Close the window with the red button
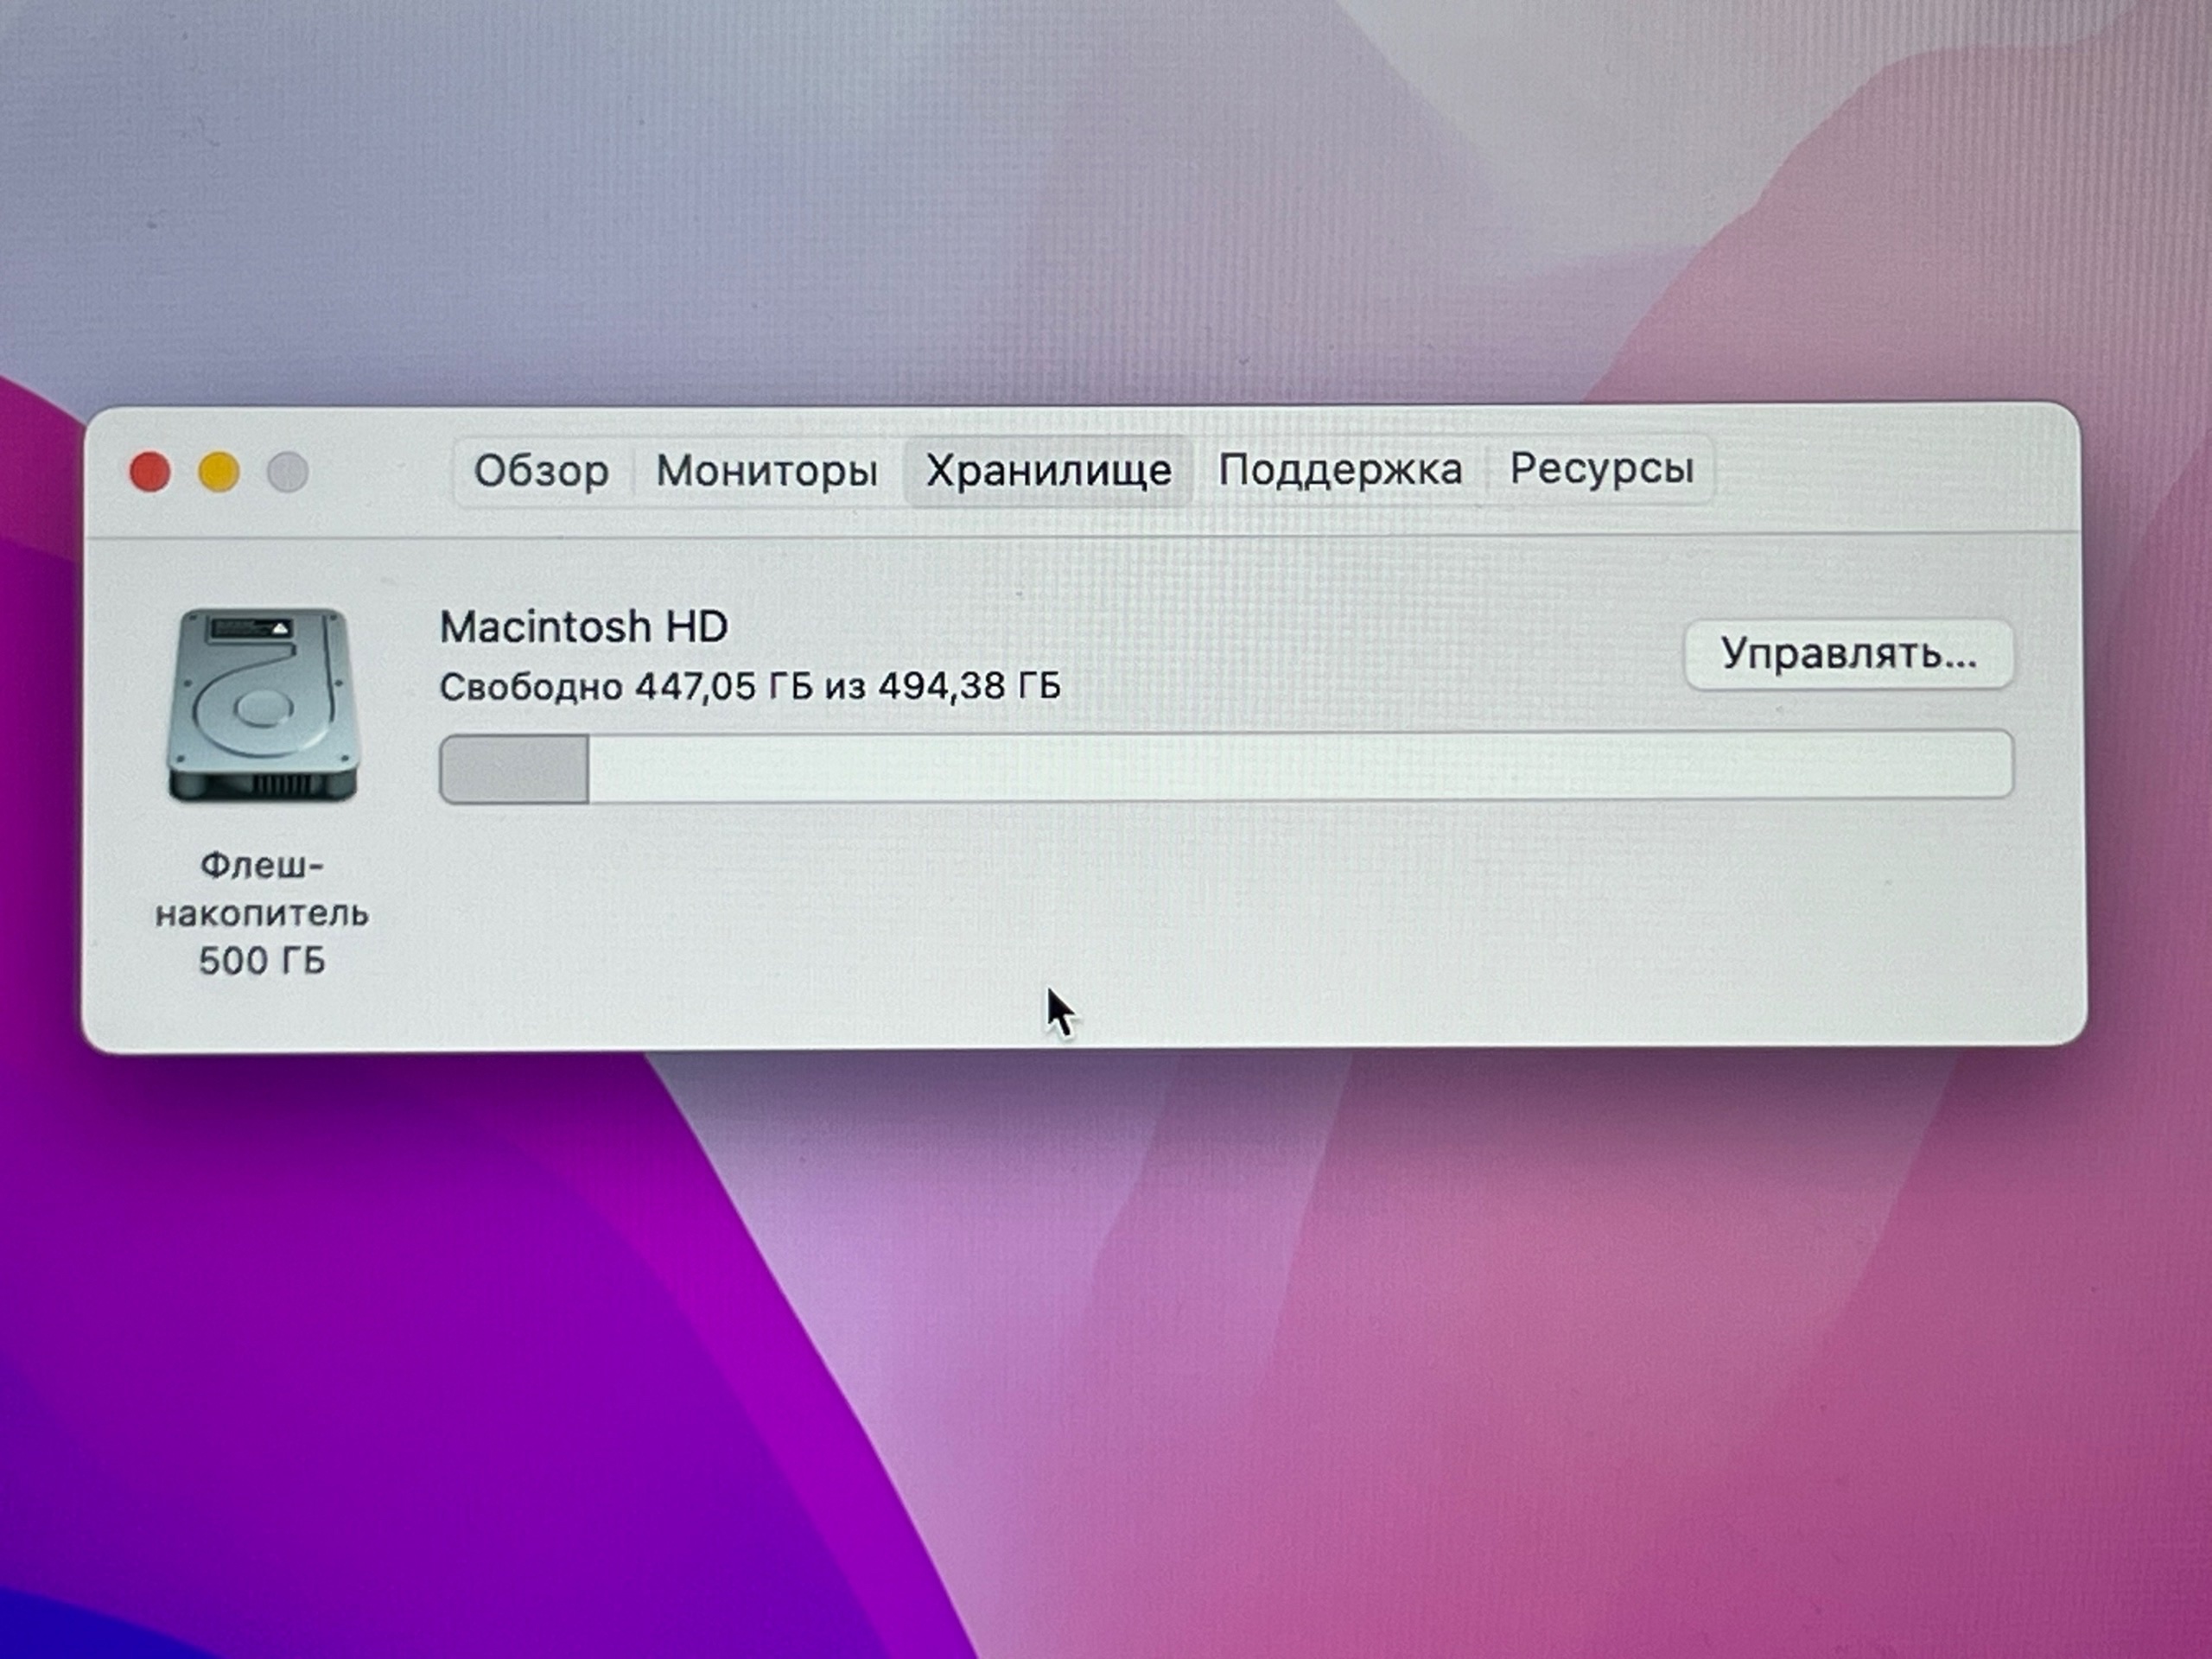Image resolution: width=2212 pixels, height=1659 pixels. pyautogui.click(x=150, y=472)
